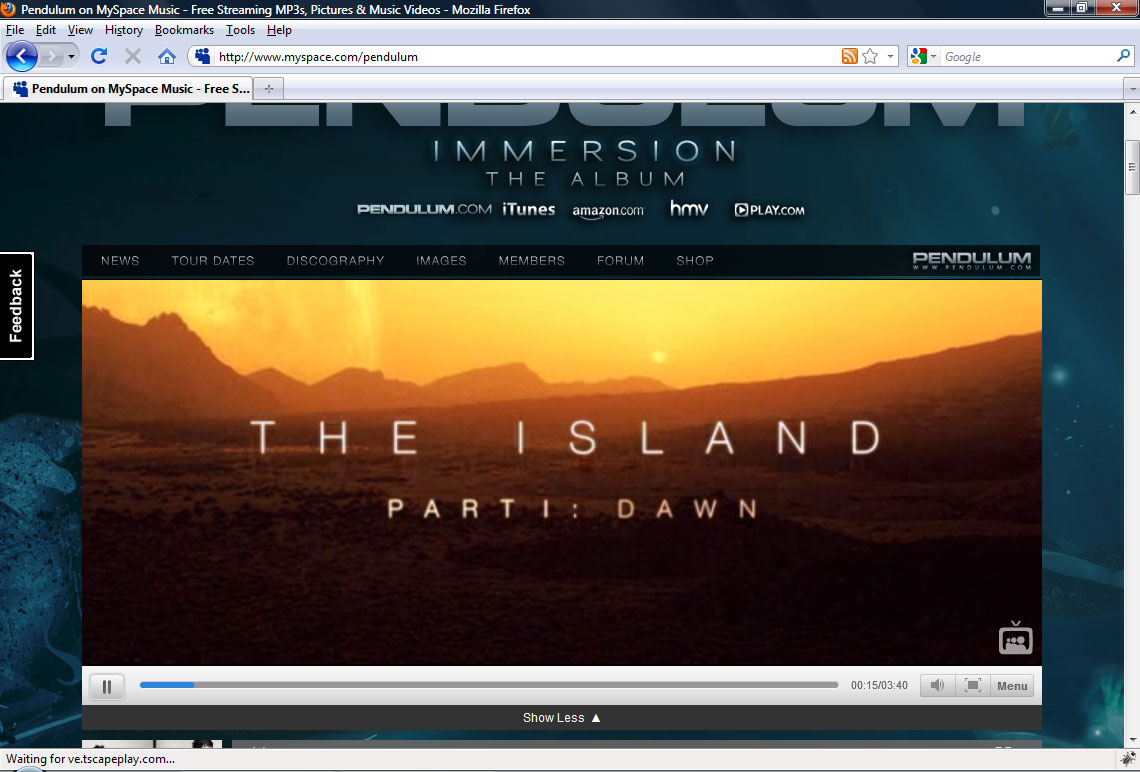Click the Forward navigation arrow
This screenshot has width=1140, height=772.
coord(51,56)
